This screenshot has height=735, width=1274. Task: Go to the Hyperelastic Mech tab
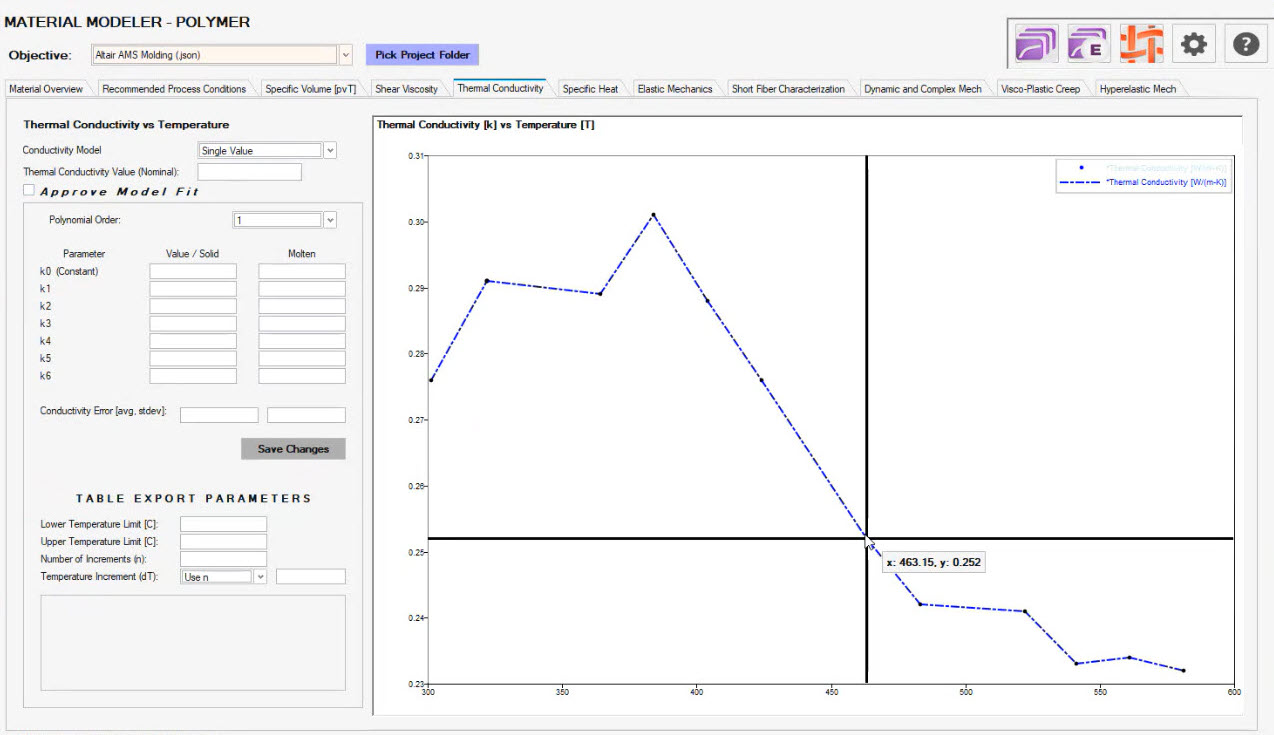[x=1137, y=89]
